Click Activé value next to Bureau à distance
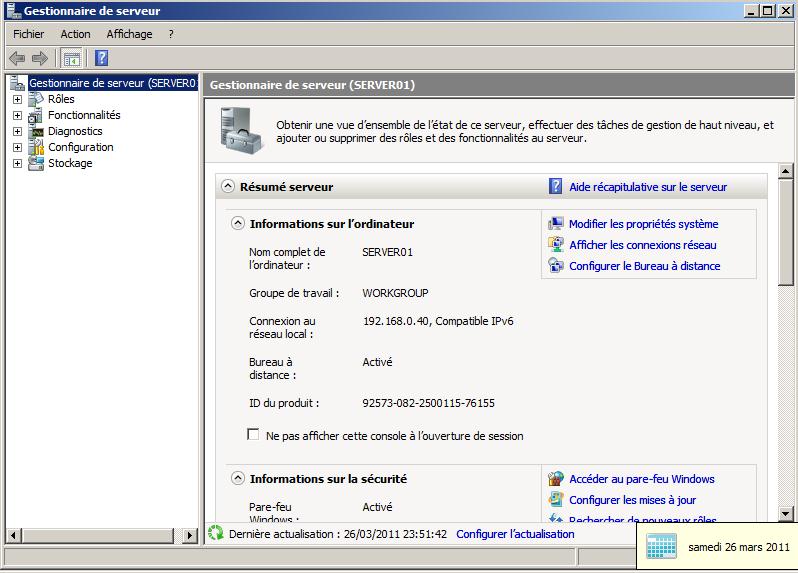 [x=377, y=362]
